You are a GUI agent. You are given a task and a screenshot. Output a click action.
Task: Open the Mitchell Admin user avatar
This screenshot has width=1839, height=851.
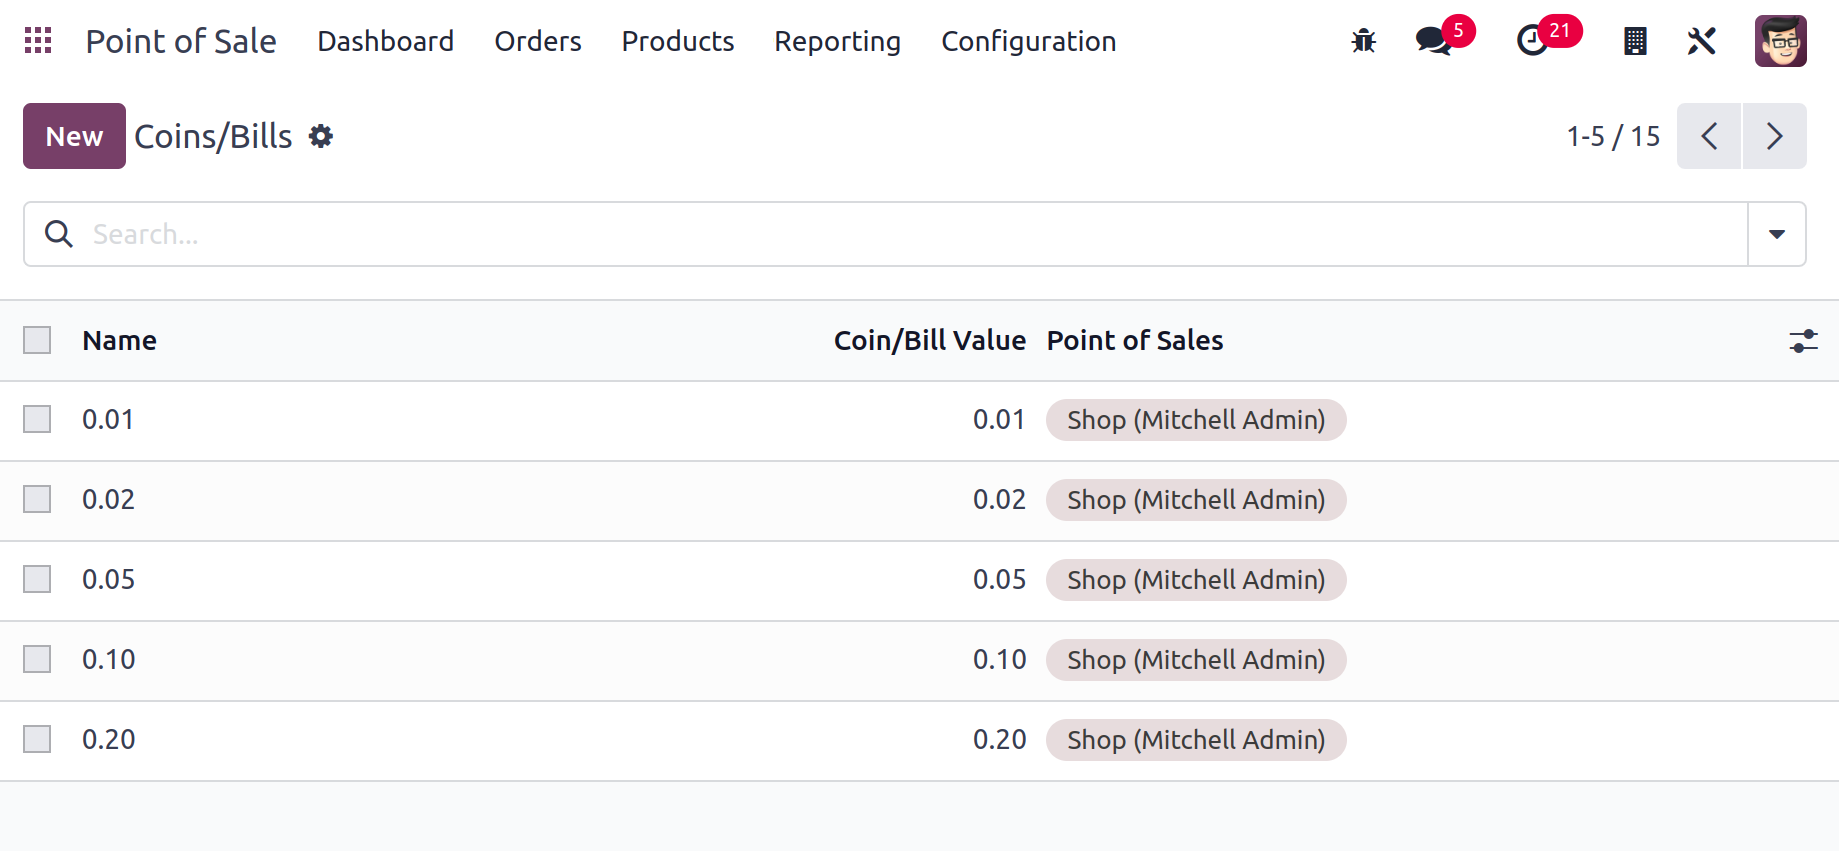1781,41
